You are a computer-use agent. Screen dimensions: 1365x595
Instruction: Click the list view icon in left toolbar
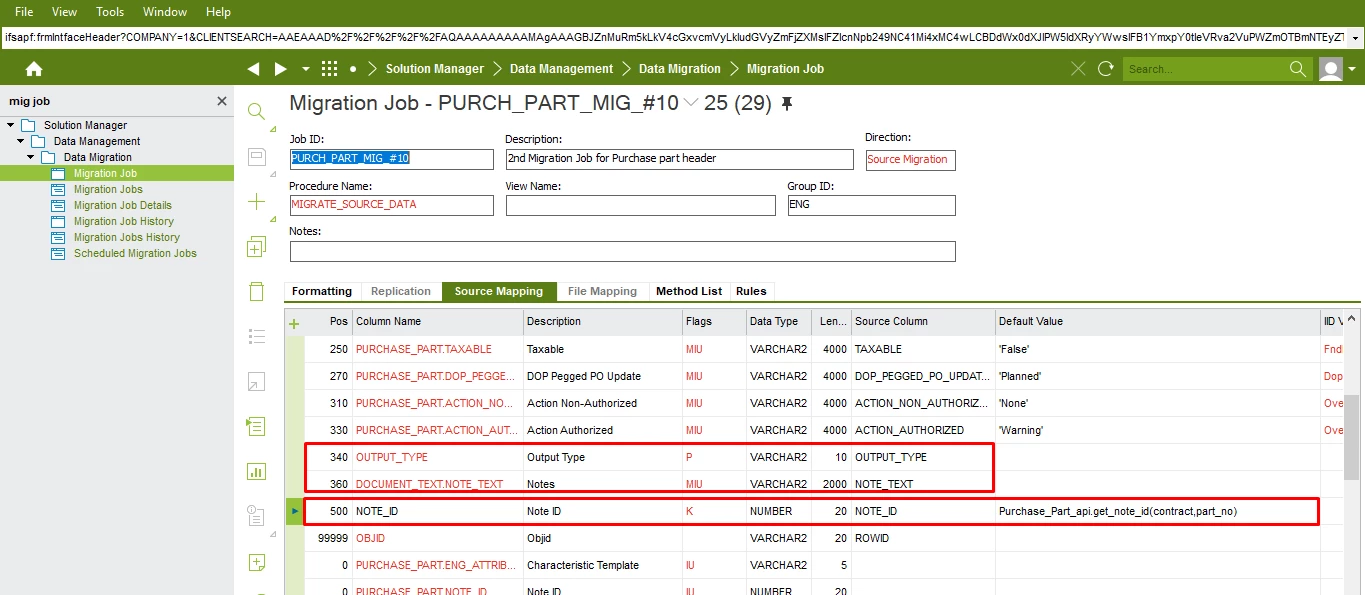pyautogui.click(x=257, y=336)
